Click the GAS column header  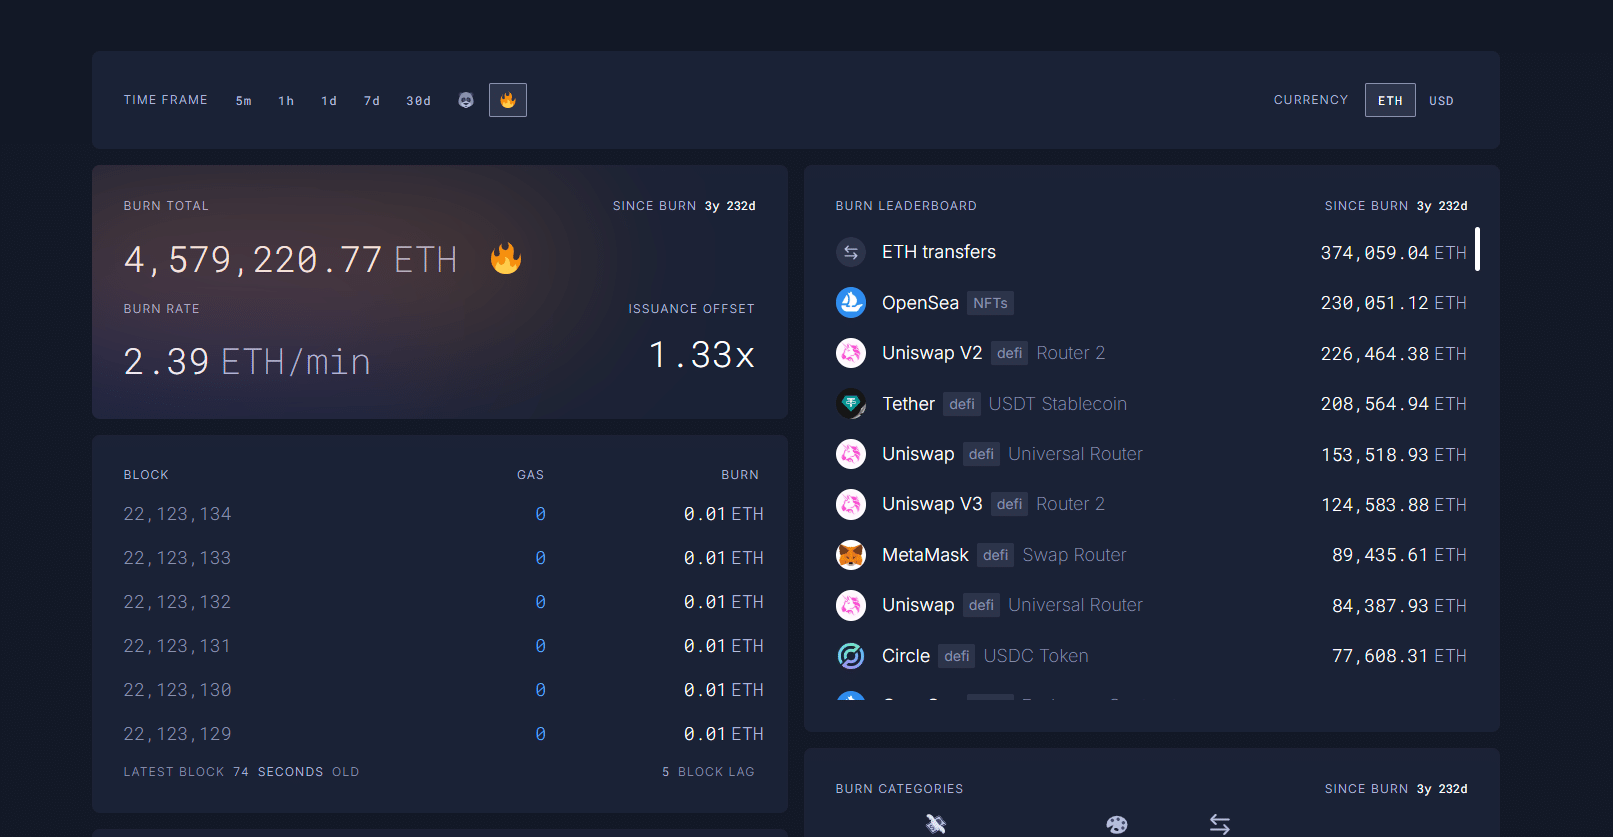click(530, 475)
